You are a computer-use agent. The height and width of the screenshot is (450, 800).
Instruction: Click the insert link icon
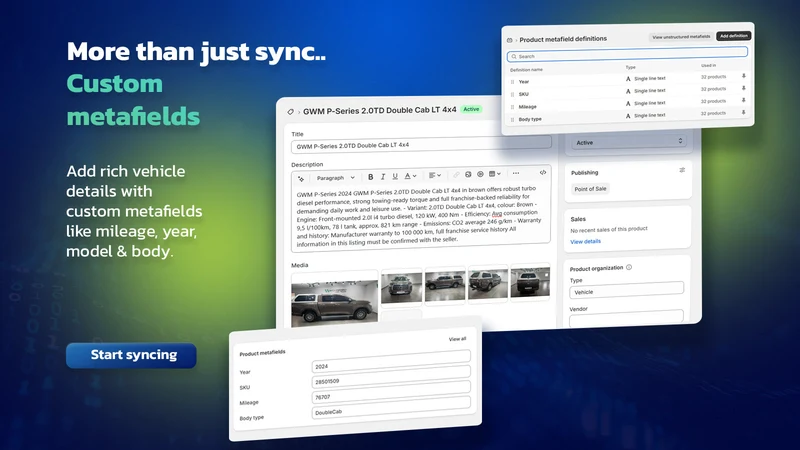pos(456,174)
